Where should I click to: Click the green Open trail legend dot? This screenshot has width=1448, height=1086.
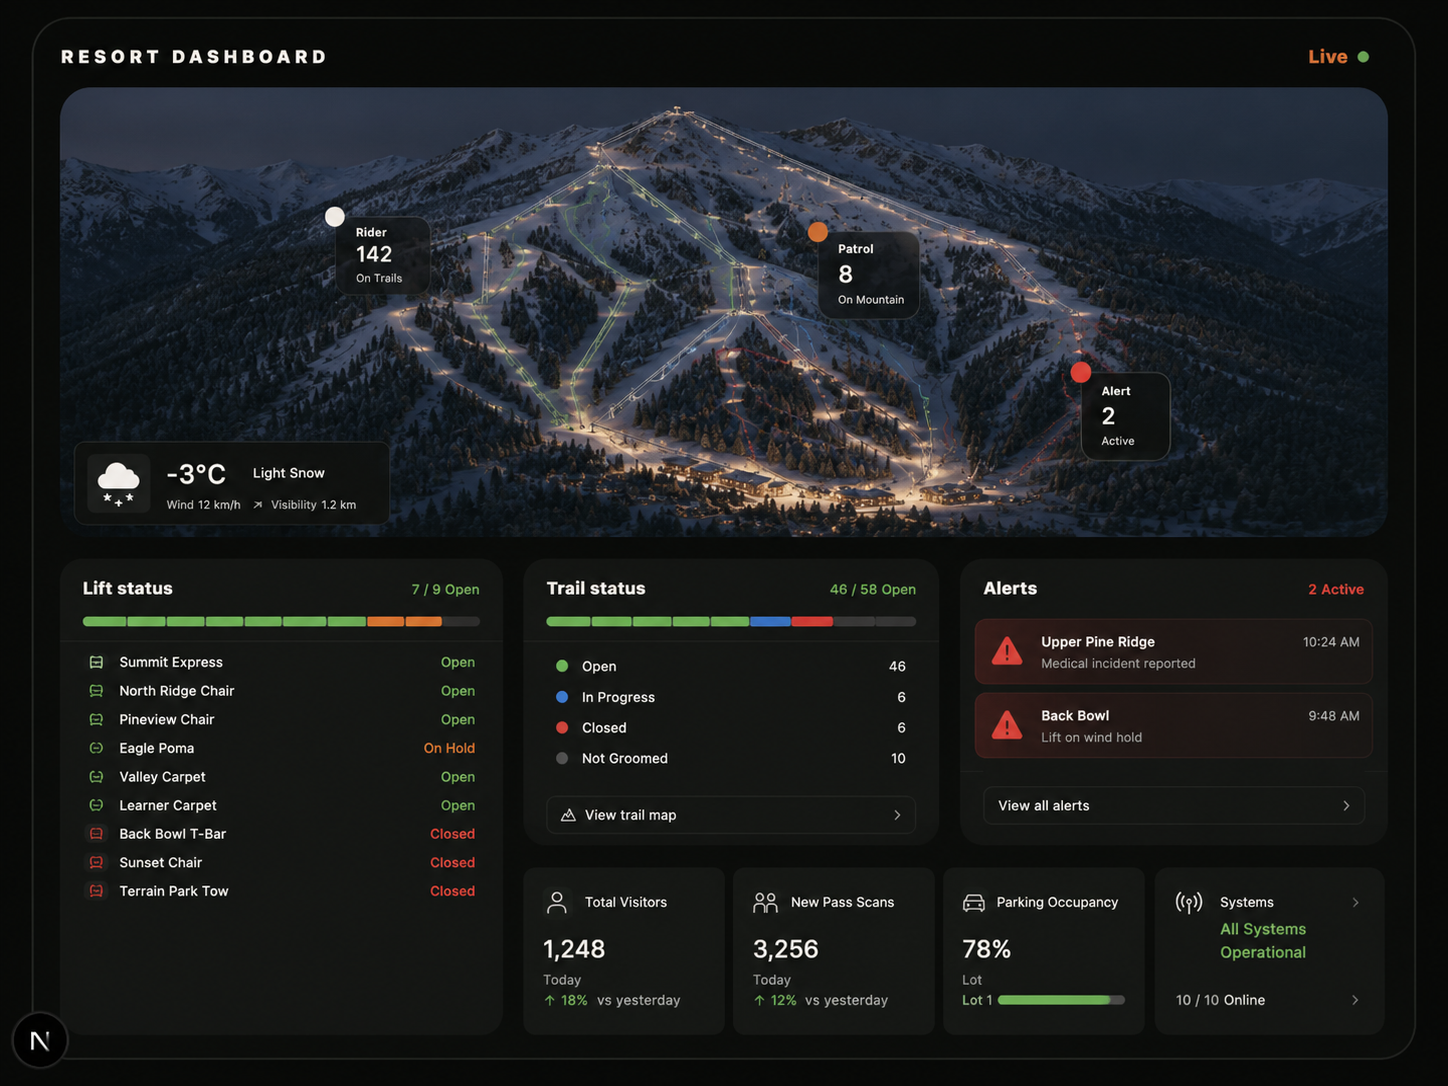[x=562, y=666]
